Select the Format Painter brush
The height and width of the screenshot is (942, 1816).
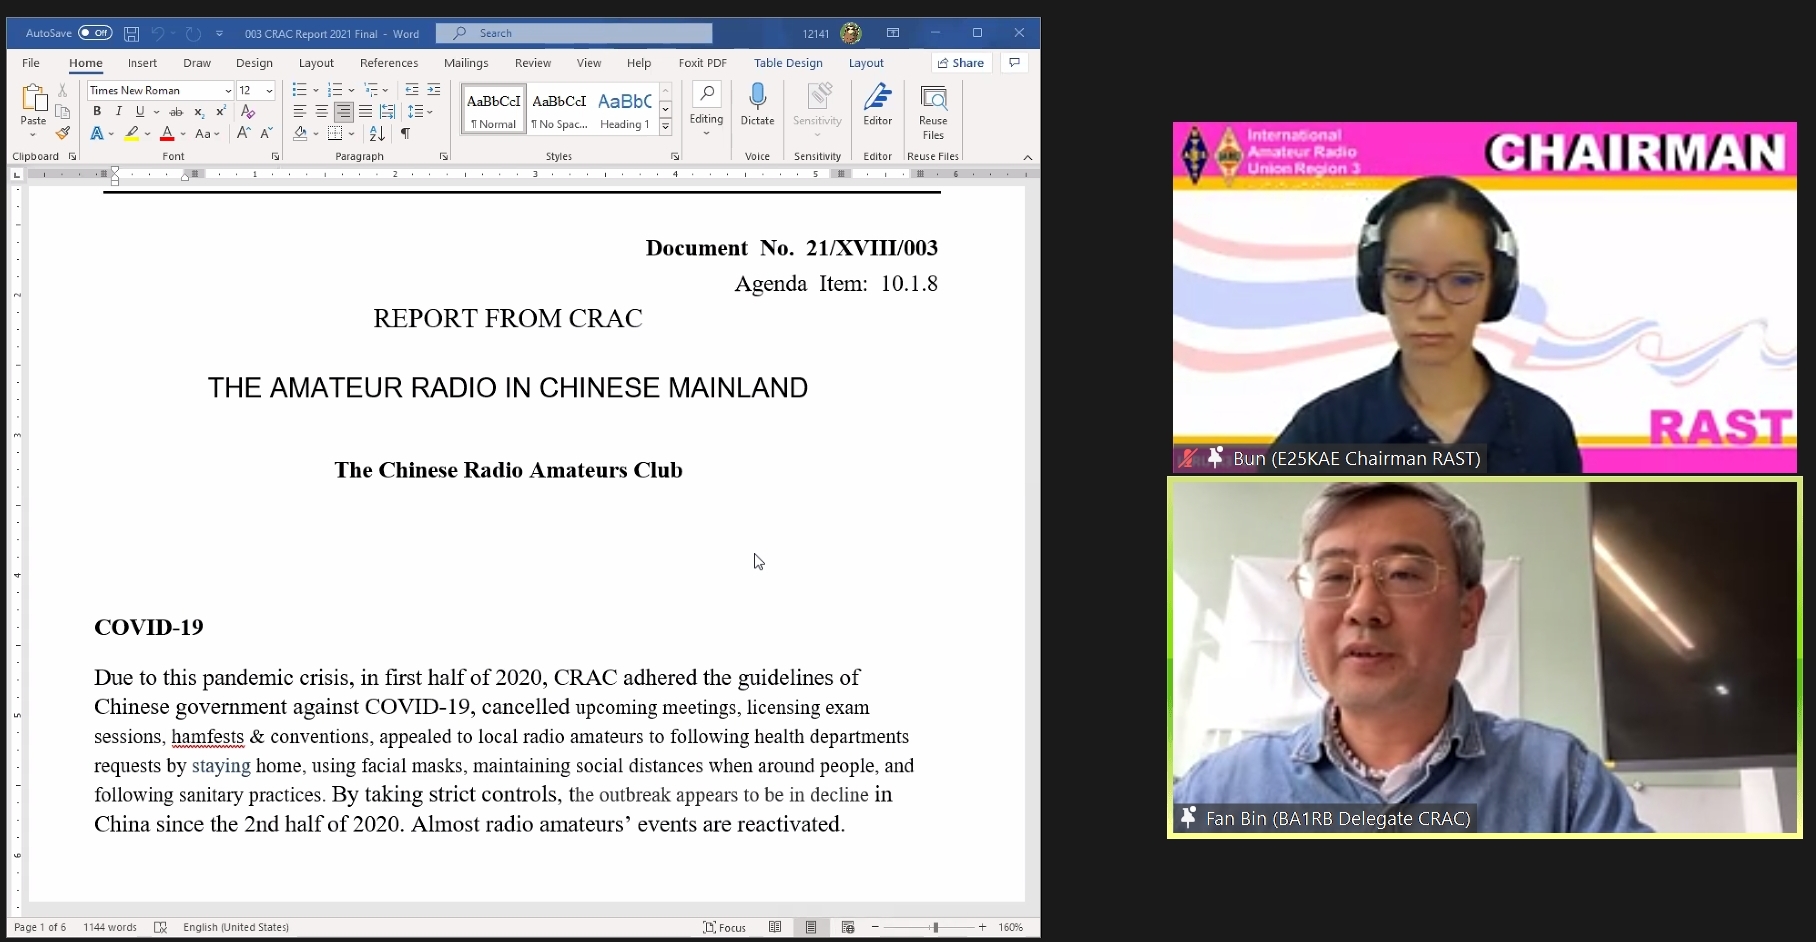(62, 133)
